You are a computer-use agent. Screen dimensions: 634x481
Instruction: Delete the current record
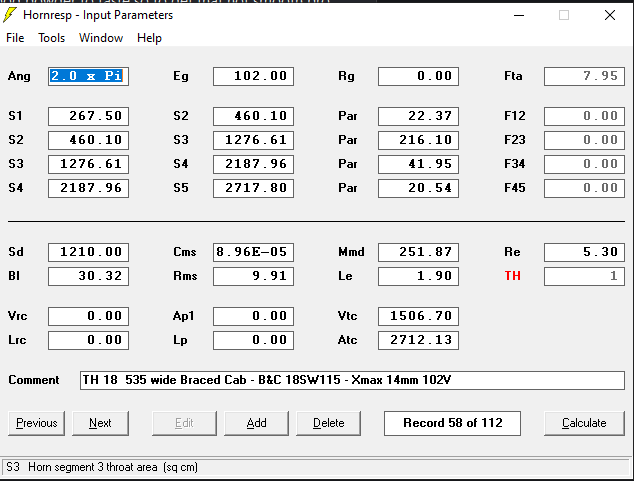click(328, 423)
